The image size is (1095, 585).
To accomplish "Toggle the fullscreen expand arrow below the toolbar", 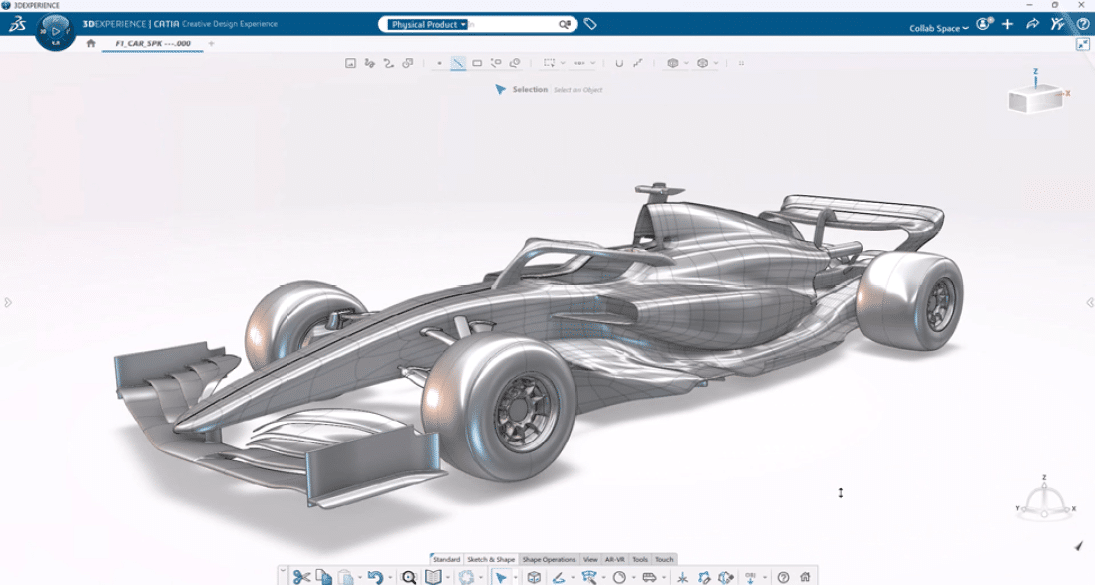I will (x=1083, y=44).
